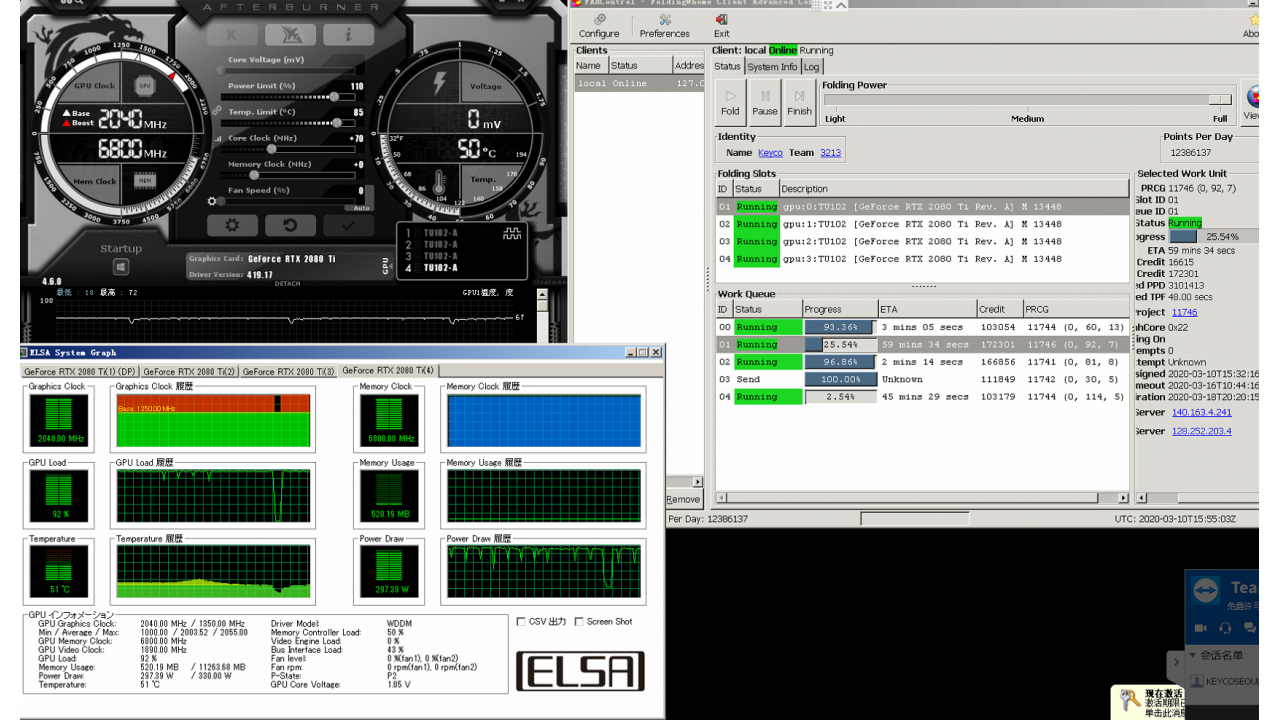Select GeForce RTX 2080 Ti(2) tab in ELSA
The height and width of the screenshot is (720, 1280).
189,371
